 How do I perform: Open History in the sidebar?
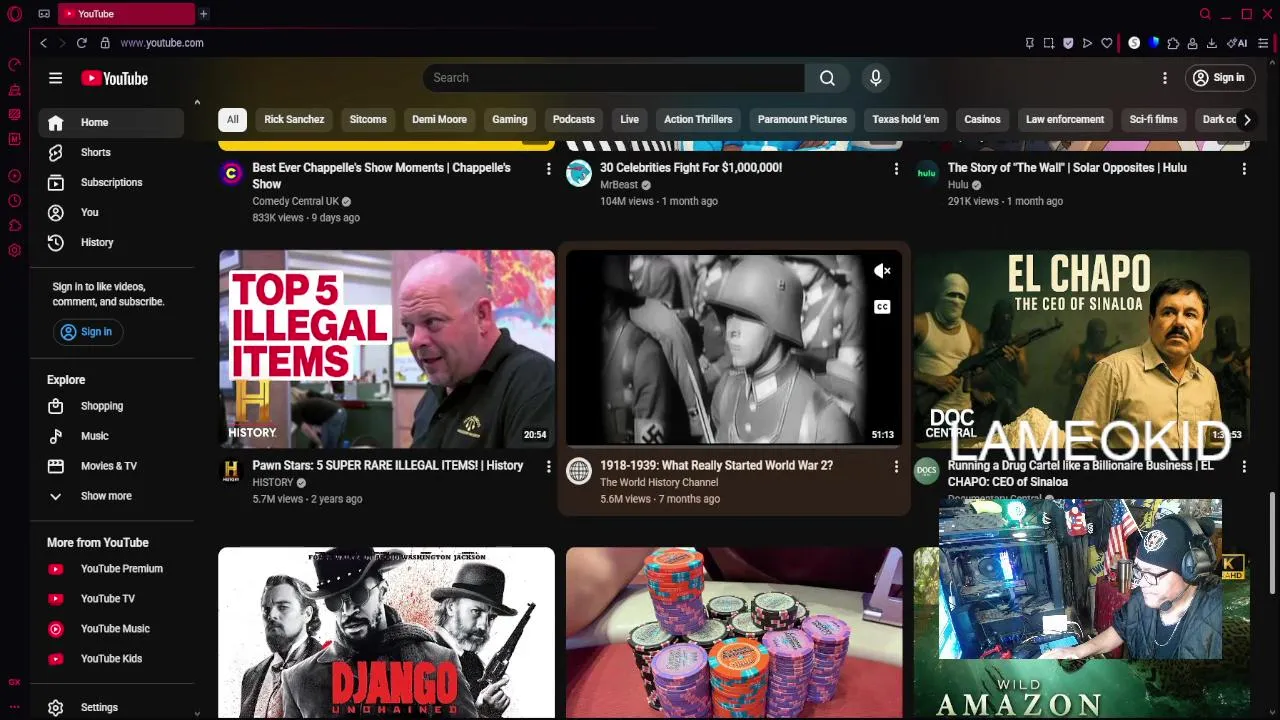coord(111,242)
